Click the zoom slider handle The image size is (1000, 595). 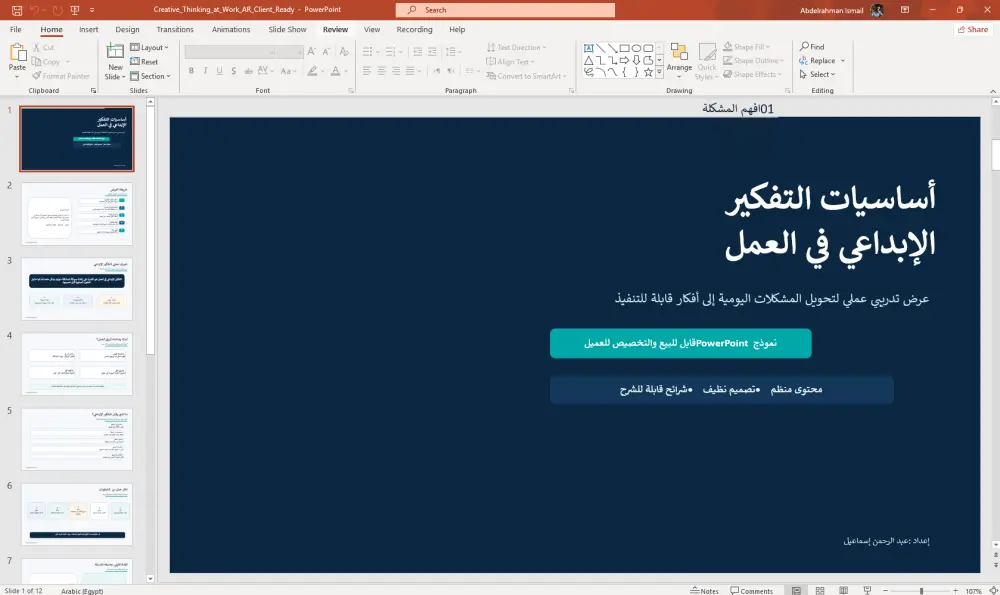point(922,591)
